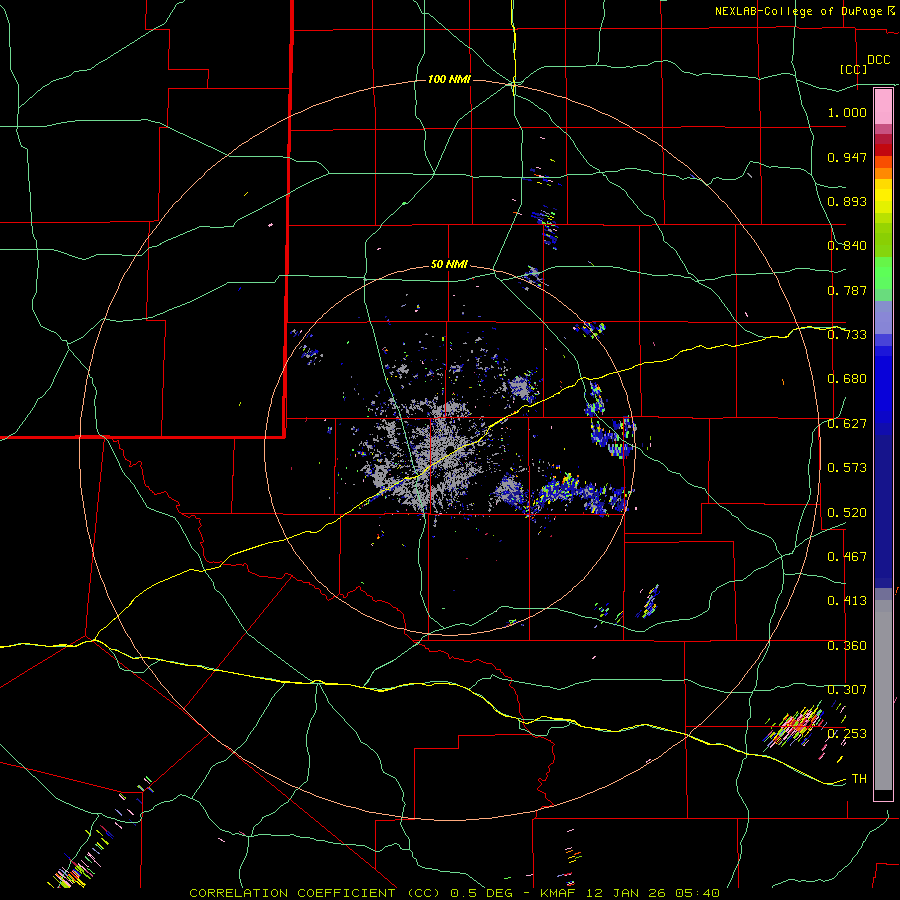Click the 0.680 legend value
The image size is (900, 900).
click(847, 379)
